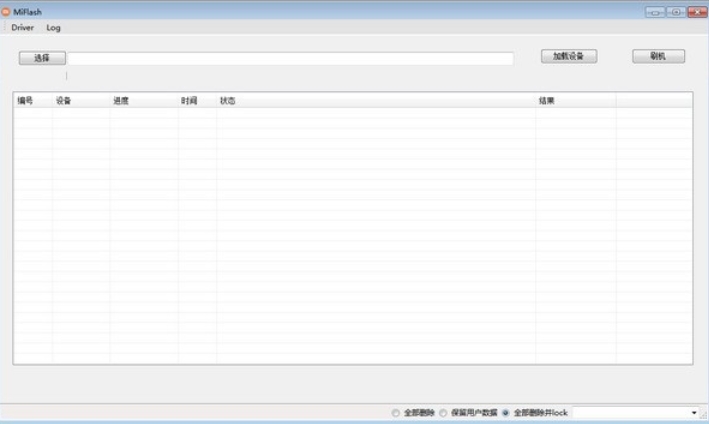Maximize the MiFlash window
This screenshot has width=709, height=424.
click(x=676, y=12)
